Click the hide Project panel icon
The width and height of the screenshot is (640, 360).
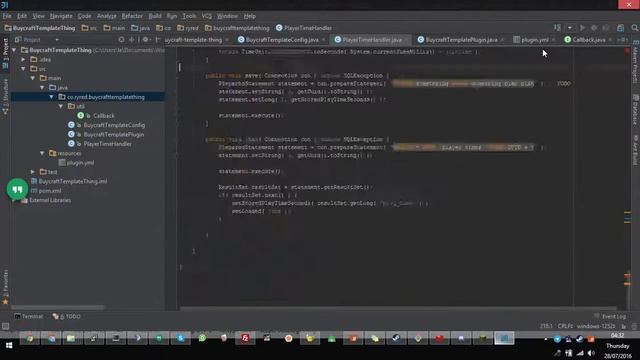(158, 40)
